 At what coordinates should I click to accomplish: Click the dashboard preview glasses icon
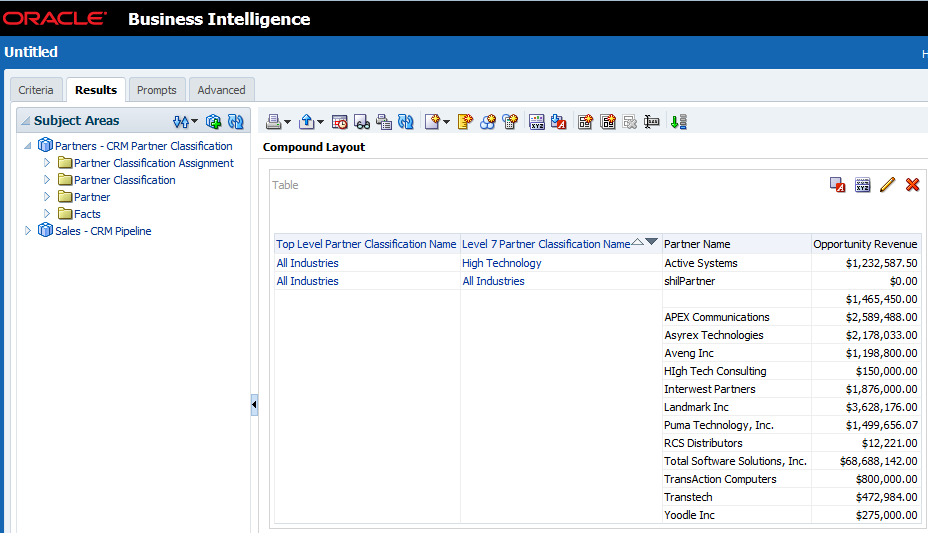click(362, 122)
